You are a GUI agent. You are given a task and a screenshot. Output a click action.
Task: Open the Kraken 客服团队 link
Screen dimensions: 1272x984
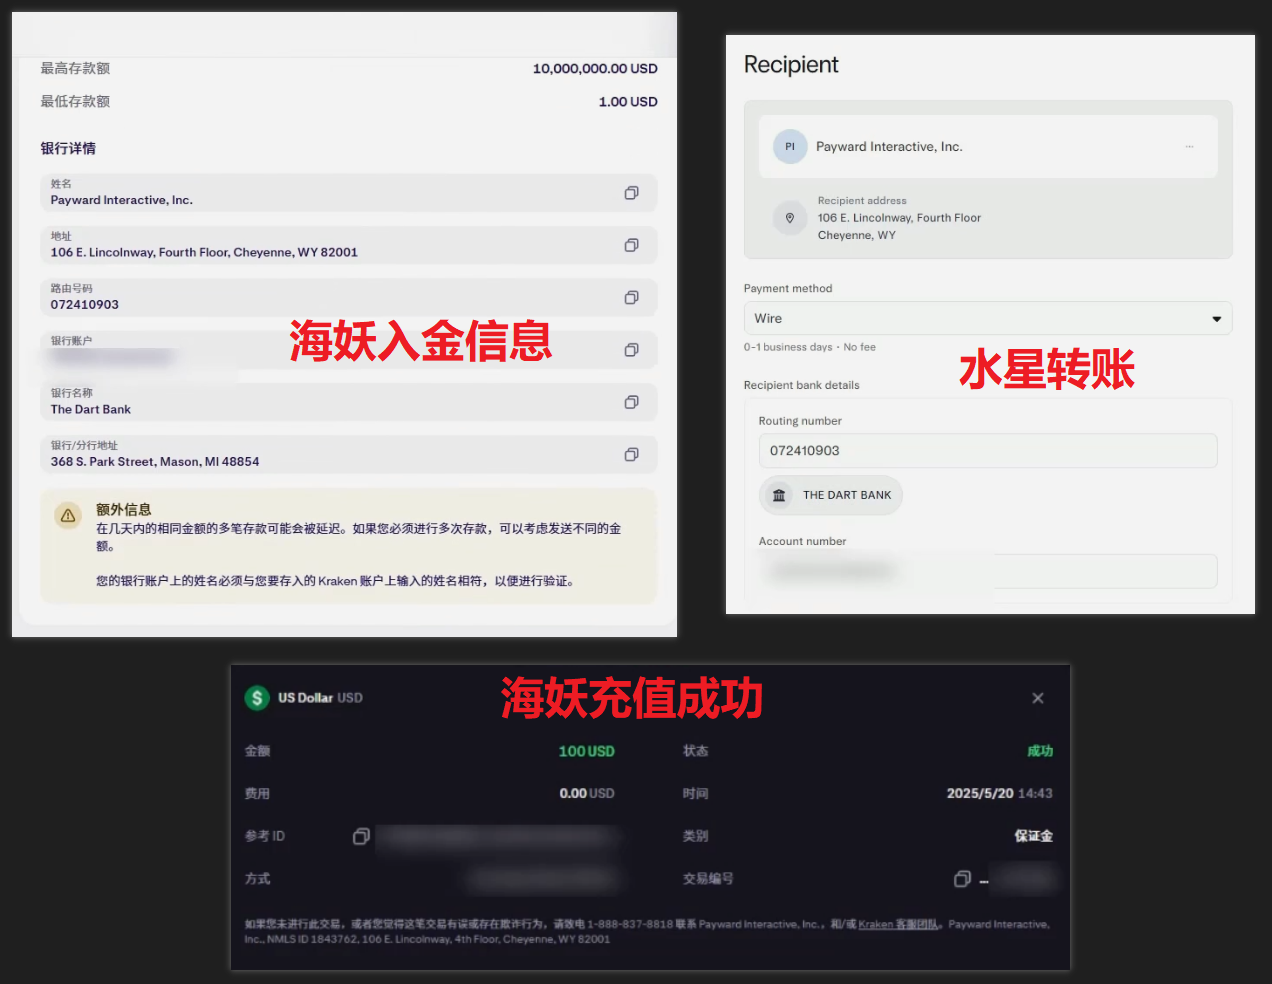tap(898, 924)
